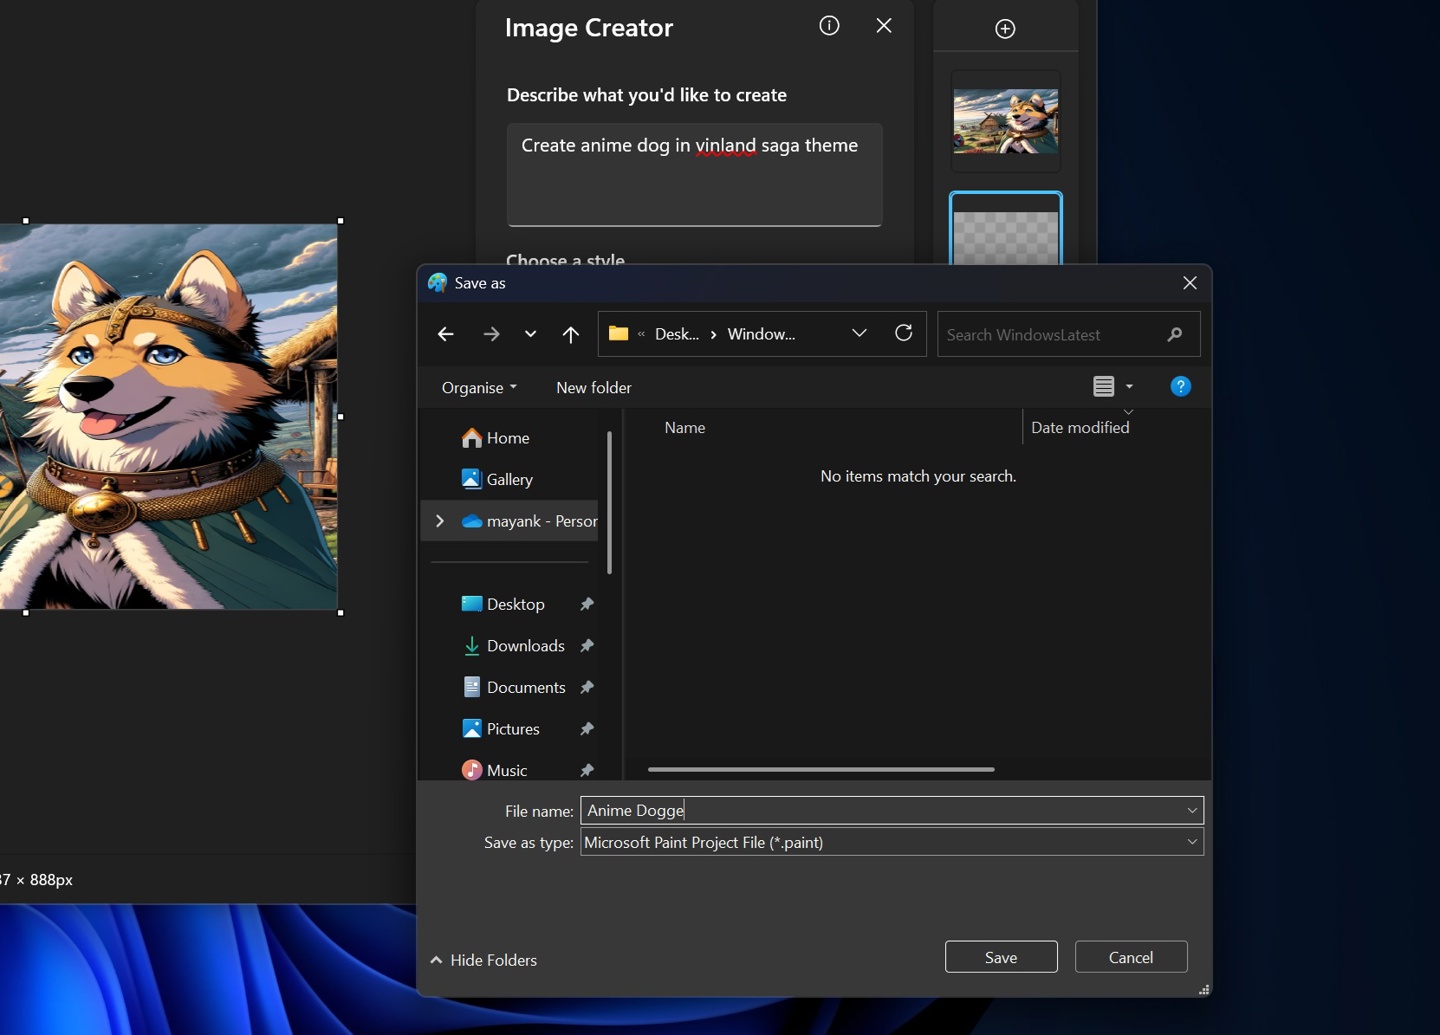Unpin Pictures from quick access
This screenshot has width=1440, height=1035.
click(x=587, y=728)
